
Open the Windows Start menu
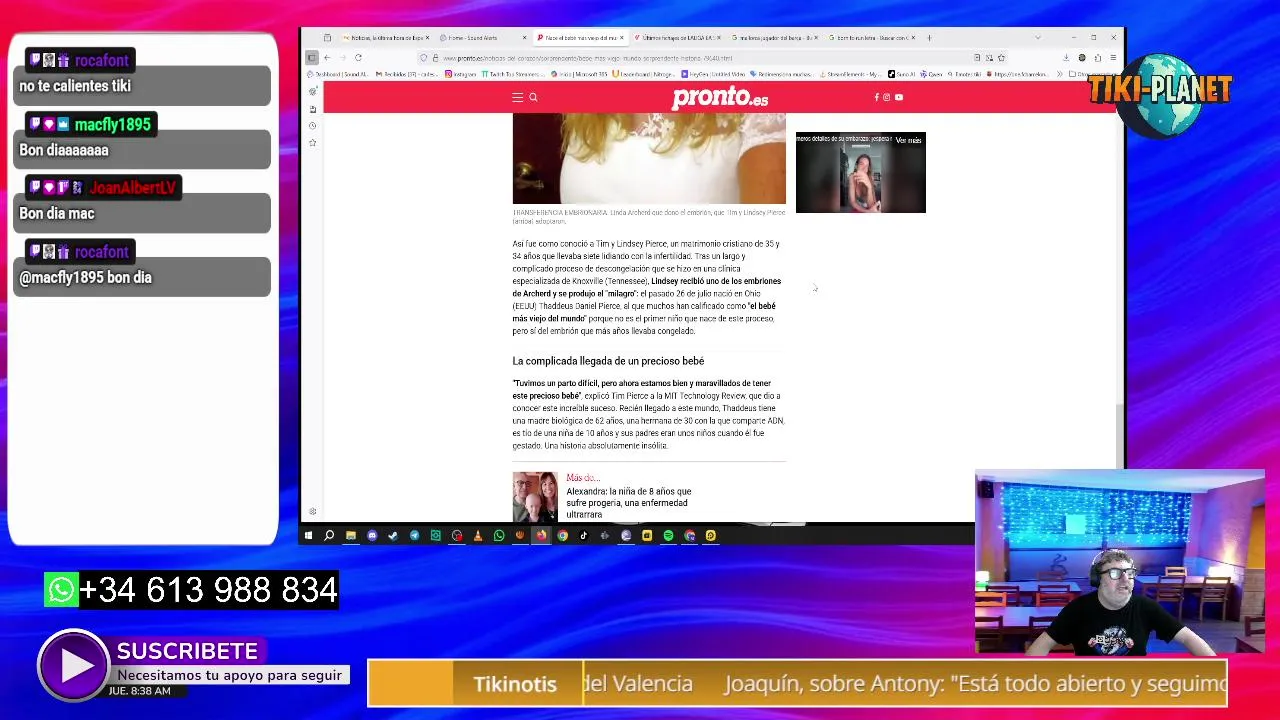308,536
